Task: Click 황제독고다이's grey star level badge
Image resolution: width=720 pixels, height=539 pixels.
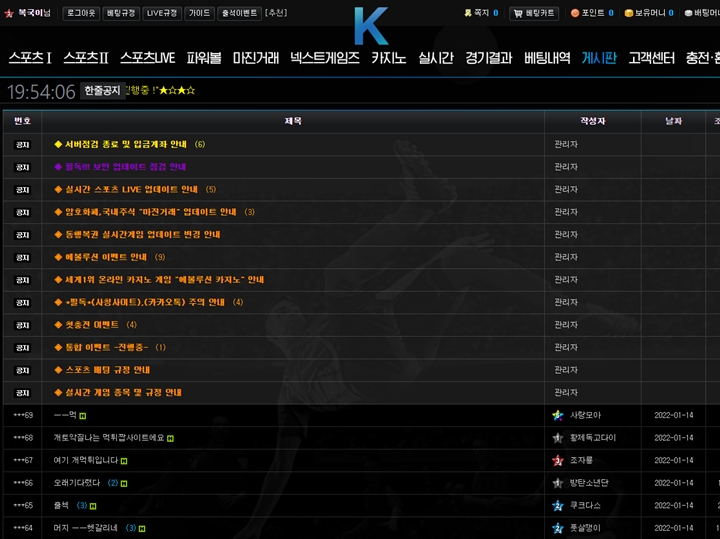Action: click(557, 438)
